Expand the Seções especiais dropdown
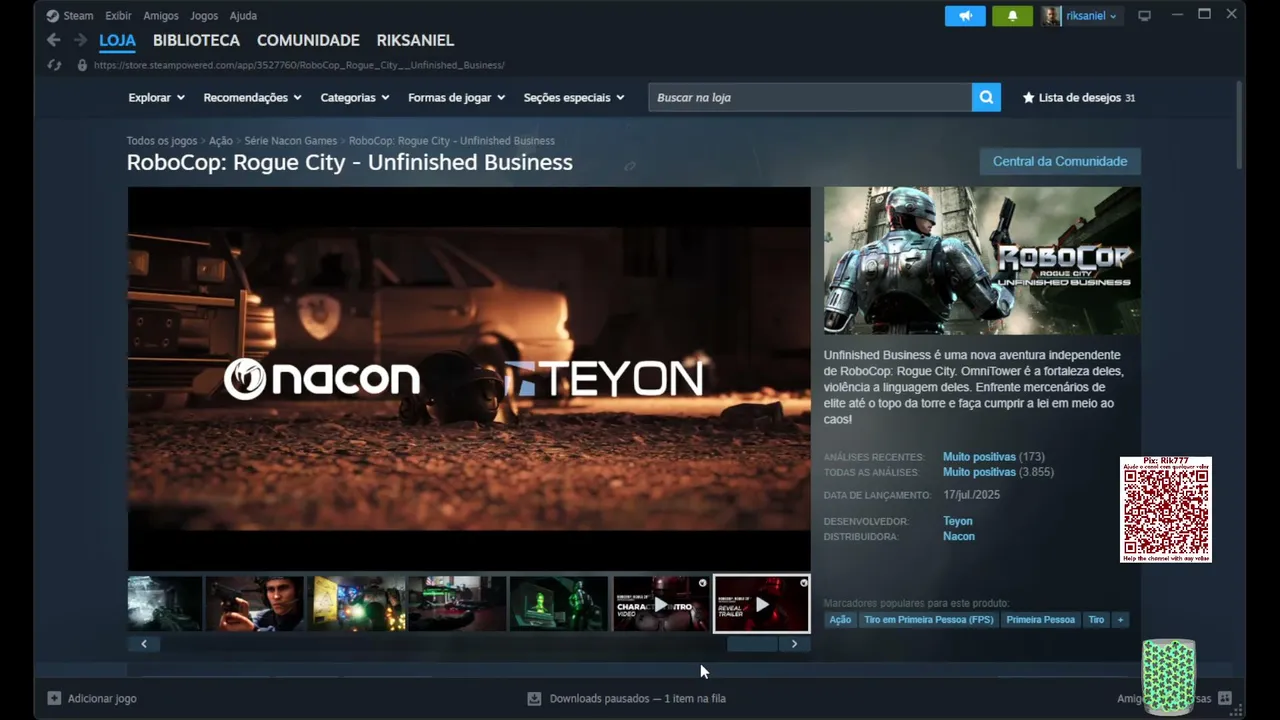 tap(574, 98)
